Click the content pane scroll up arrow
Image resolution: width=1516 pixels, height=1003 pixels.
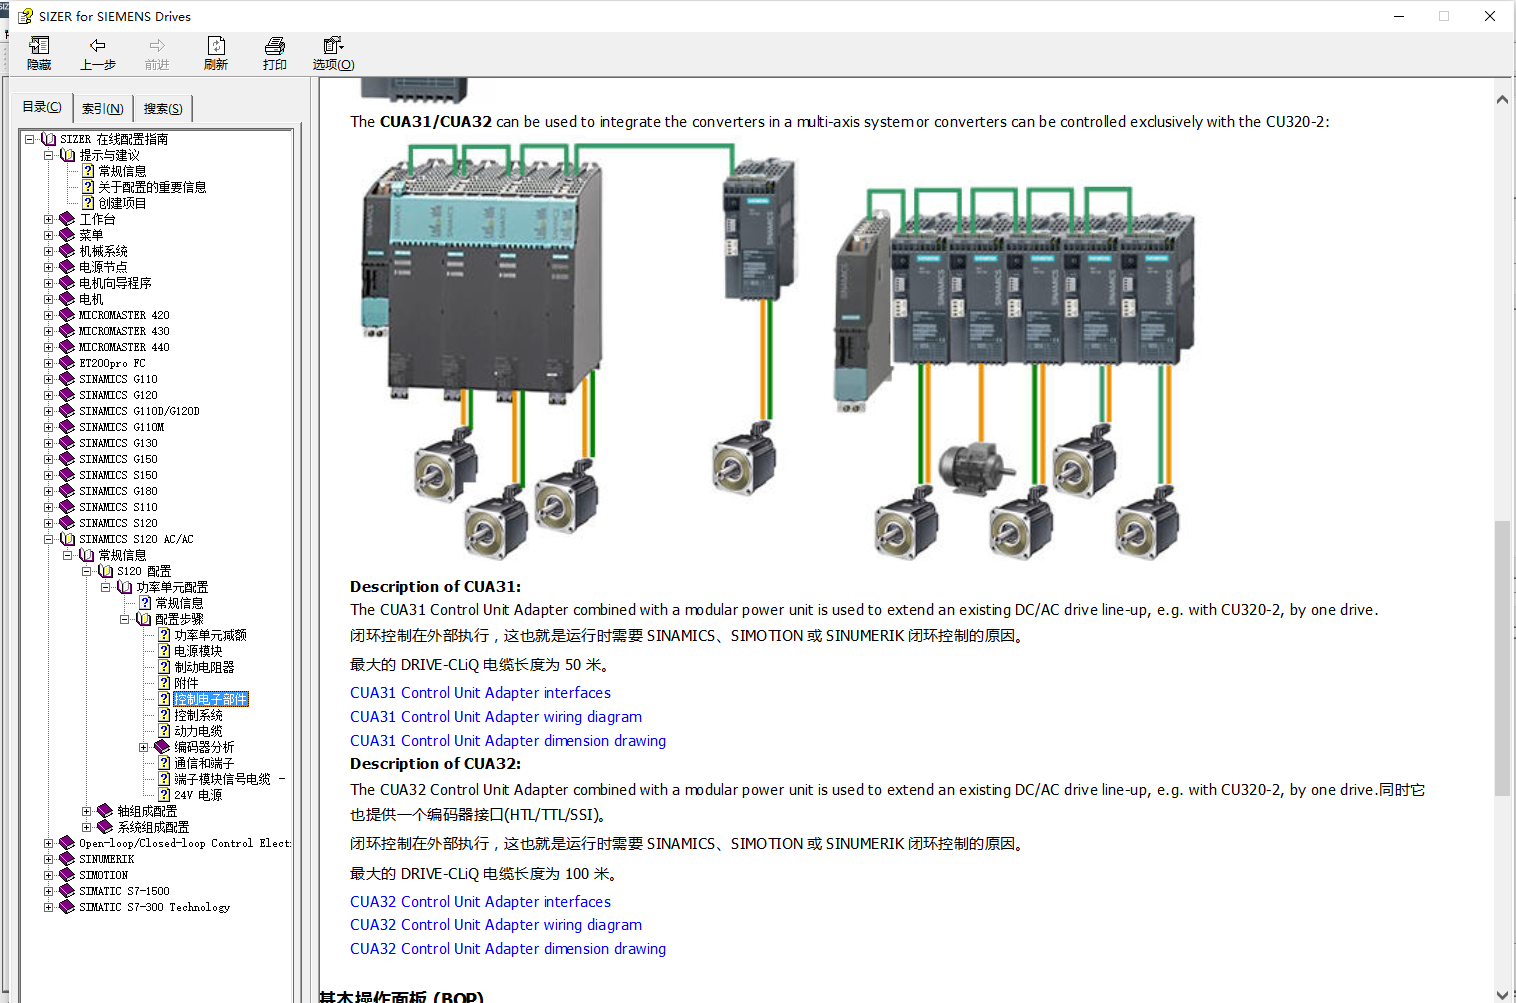[1502, 100]
